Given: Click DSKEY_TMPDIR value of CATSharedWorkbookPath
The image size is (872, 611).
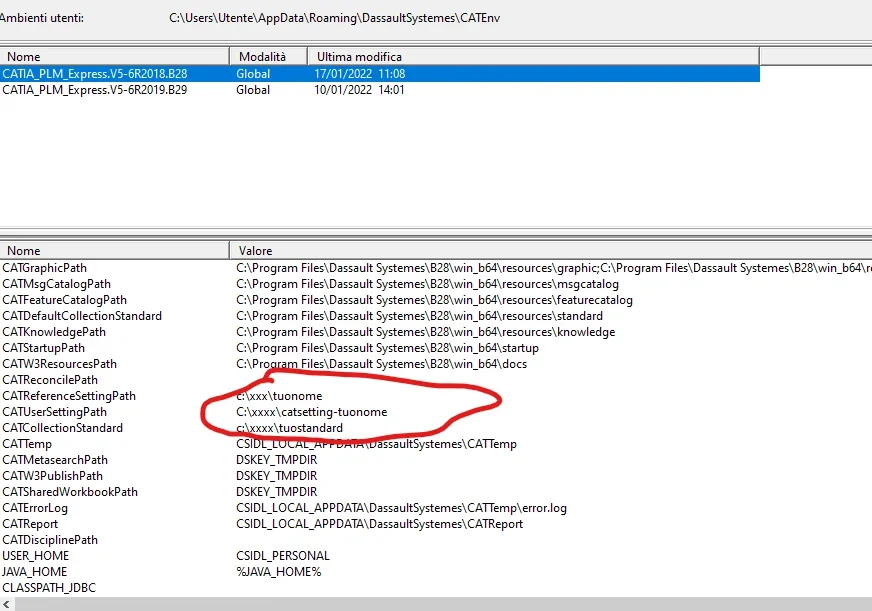Looking at the screenshot, I should (276, 492).
